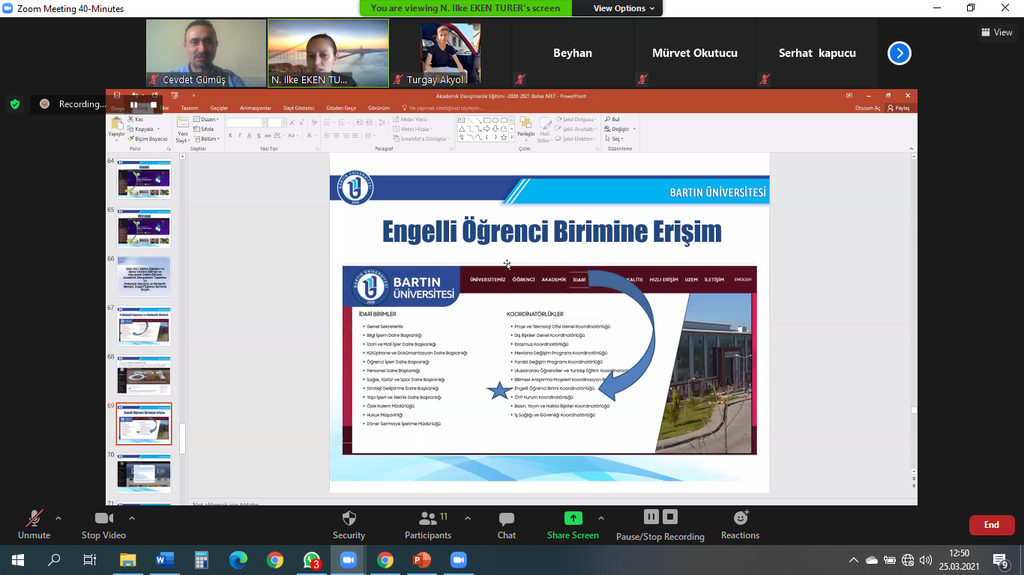This screenshot has height=575, width=1024.
Task: Select the Mürvet Okutucu participant tile
Action: pyautogui.click(x=695, y=53)
